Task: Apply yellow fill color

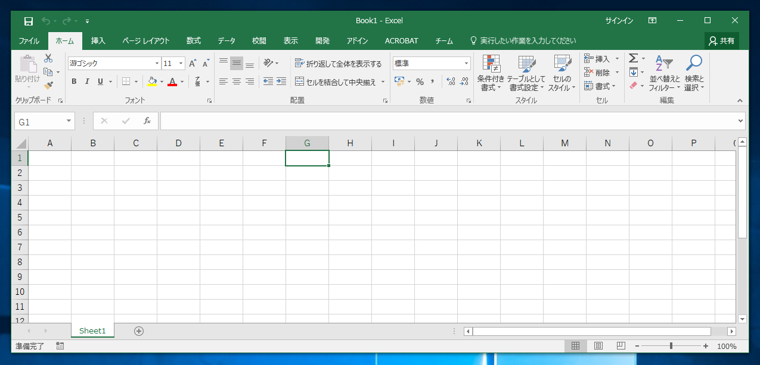Action: (x=152, y=82)
